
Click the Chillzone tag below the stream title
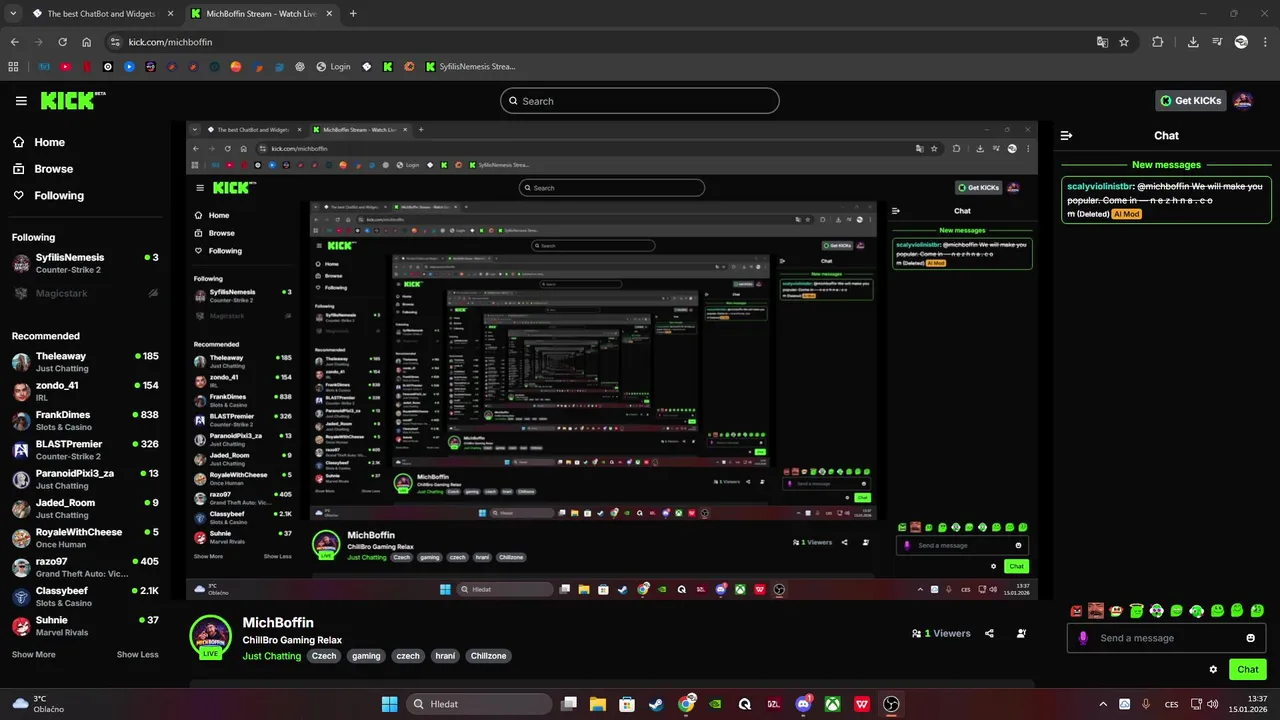pos(489,656)
